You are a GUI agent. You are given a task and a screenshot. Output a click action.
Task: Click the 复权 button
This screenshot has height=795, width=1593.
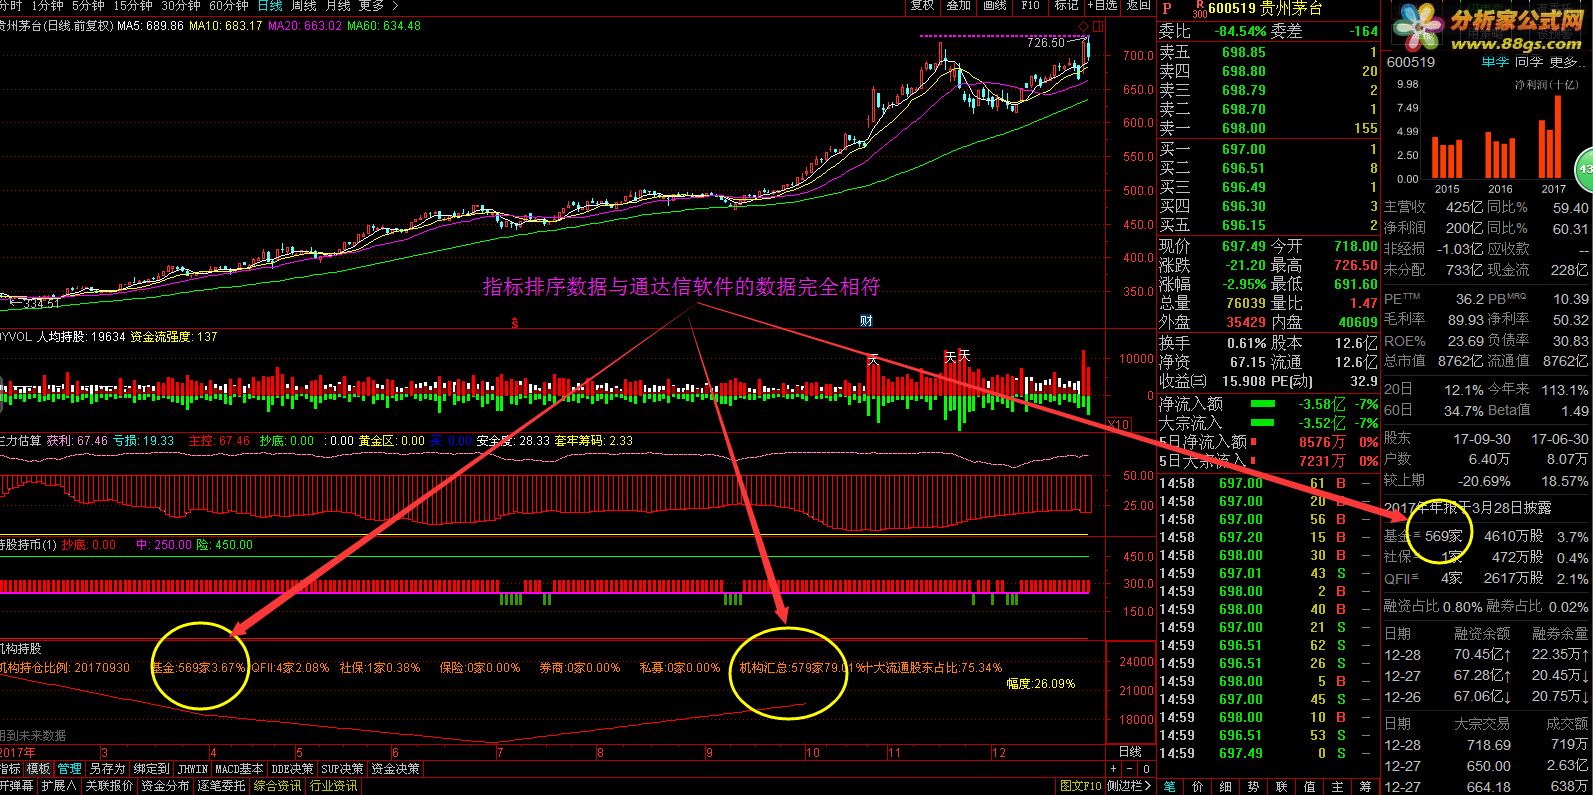click(x=922, y=5)
